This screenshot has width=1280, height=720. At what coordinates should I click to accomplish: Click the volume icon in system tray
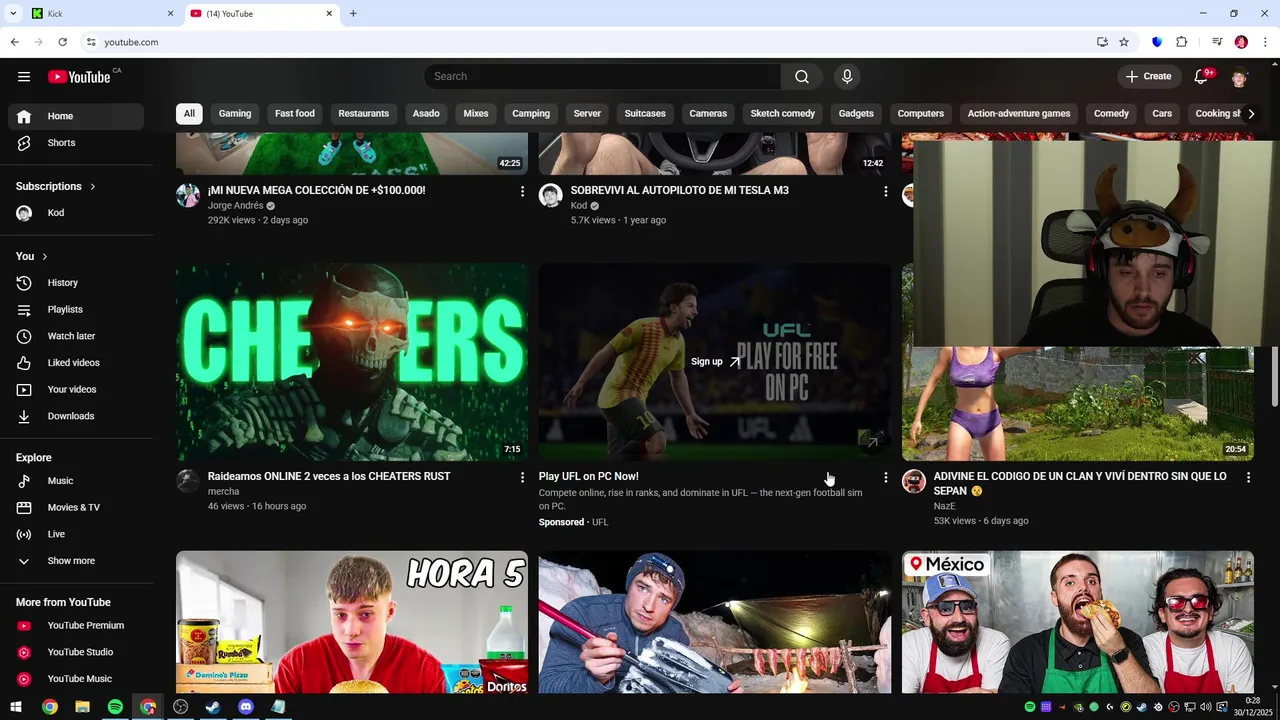pyautogui.click(x=1207, y=707)
